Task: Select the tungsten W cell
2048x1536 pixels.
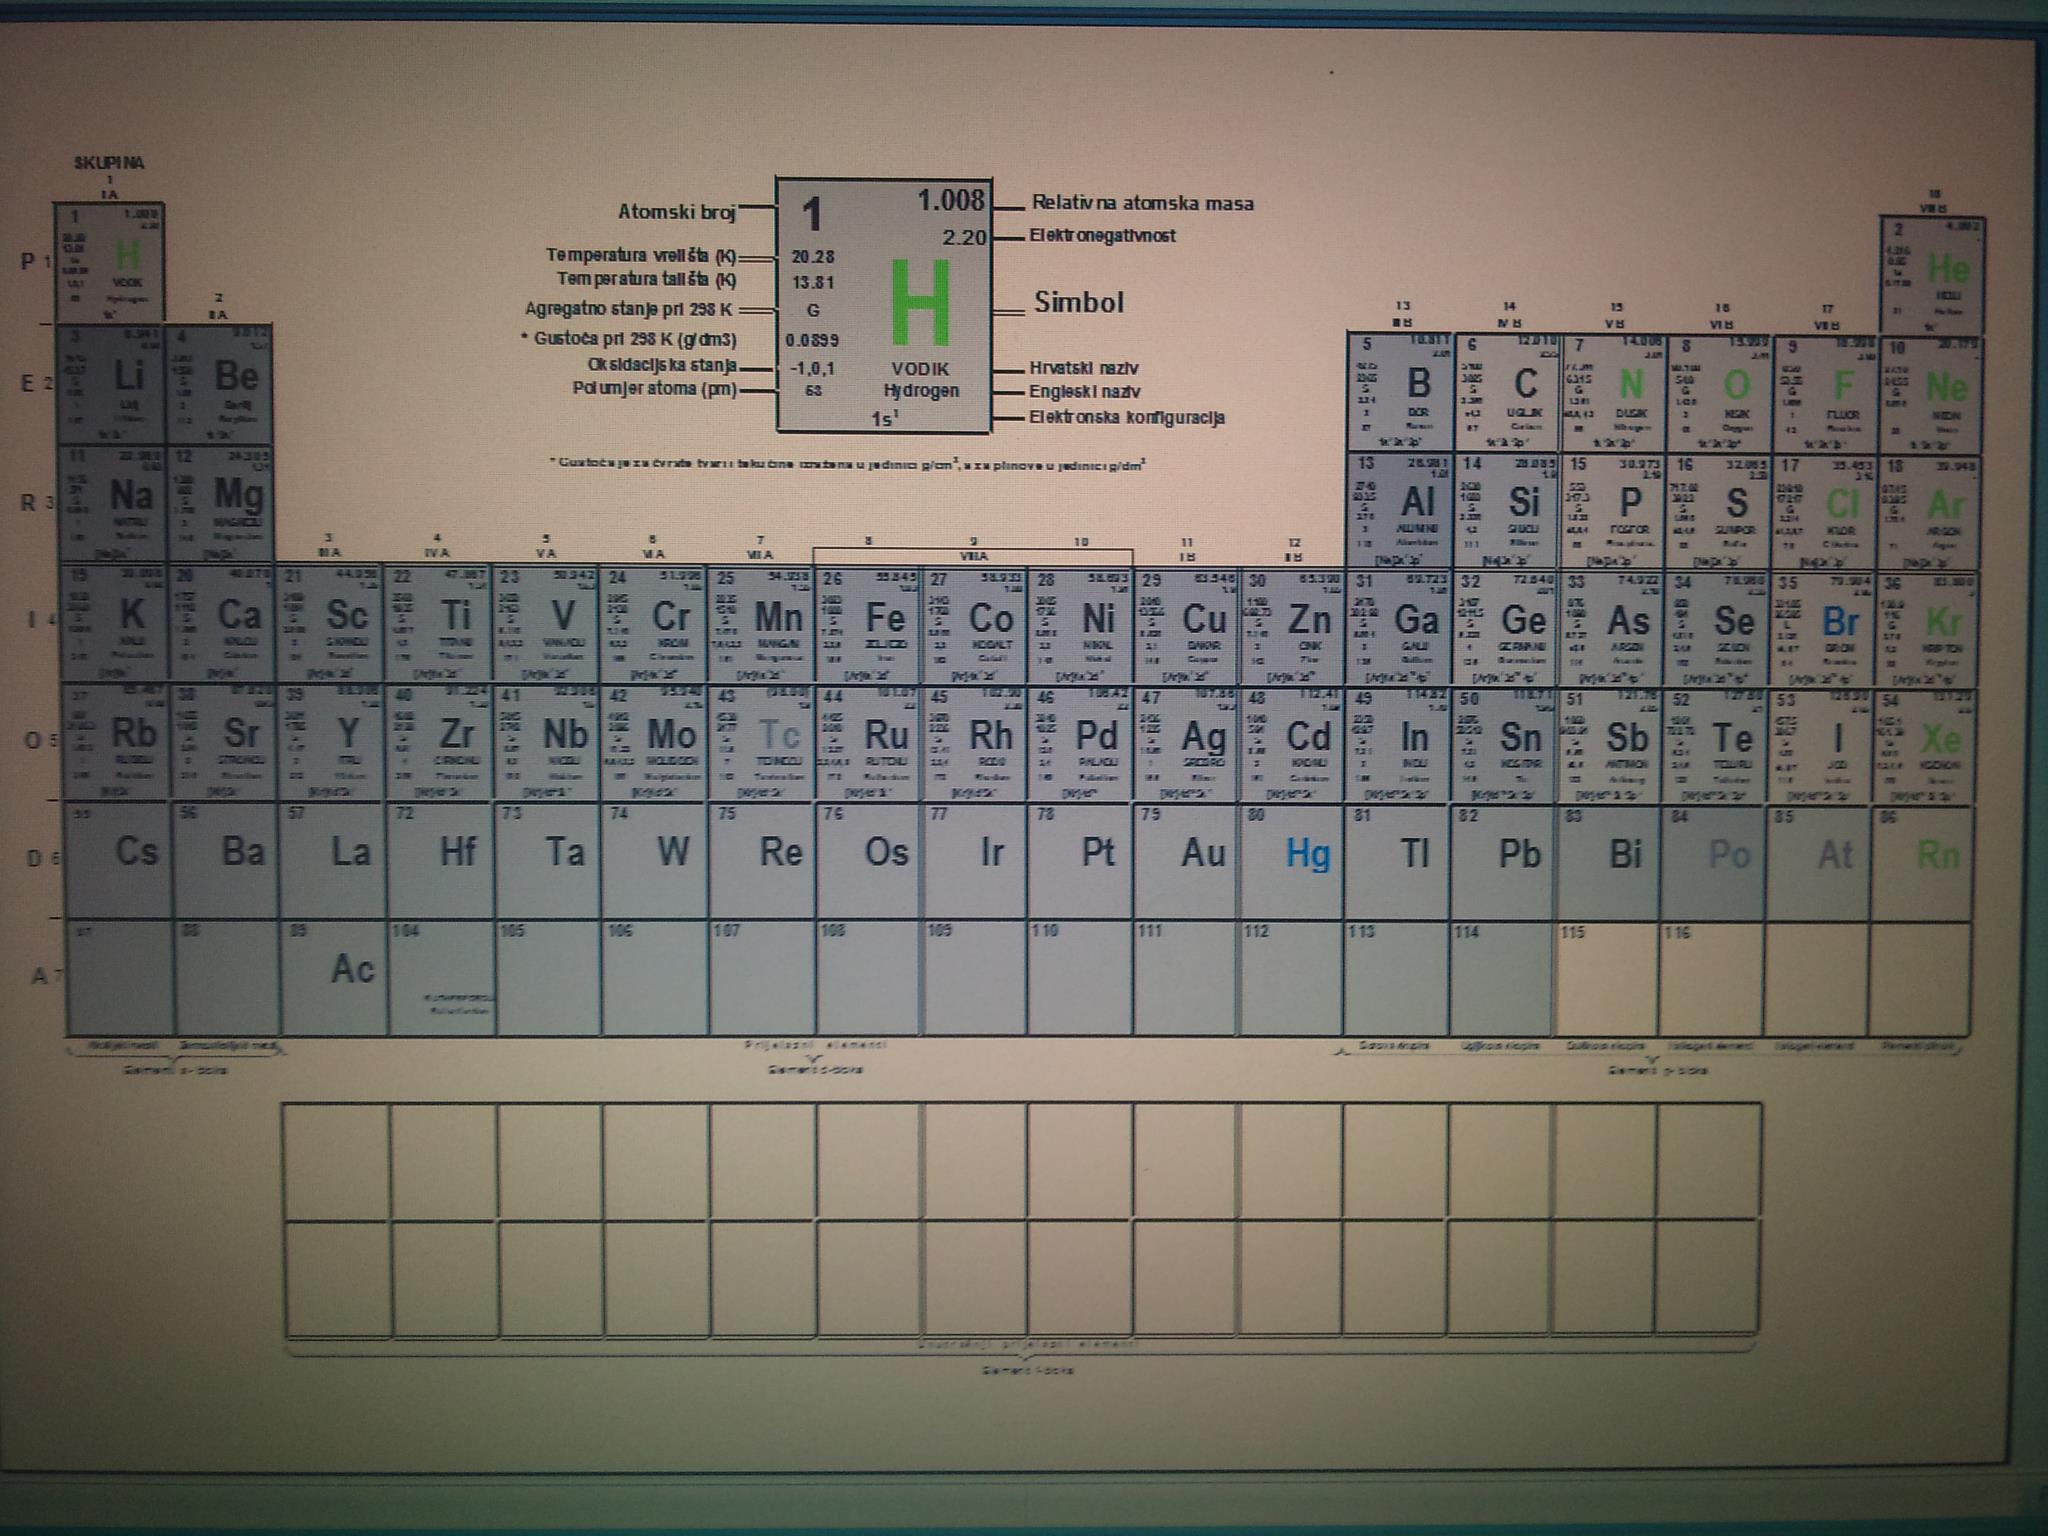Action: point(657,862)
